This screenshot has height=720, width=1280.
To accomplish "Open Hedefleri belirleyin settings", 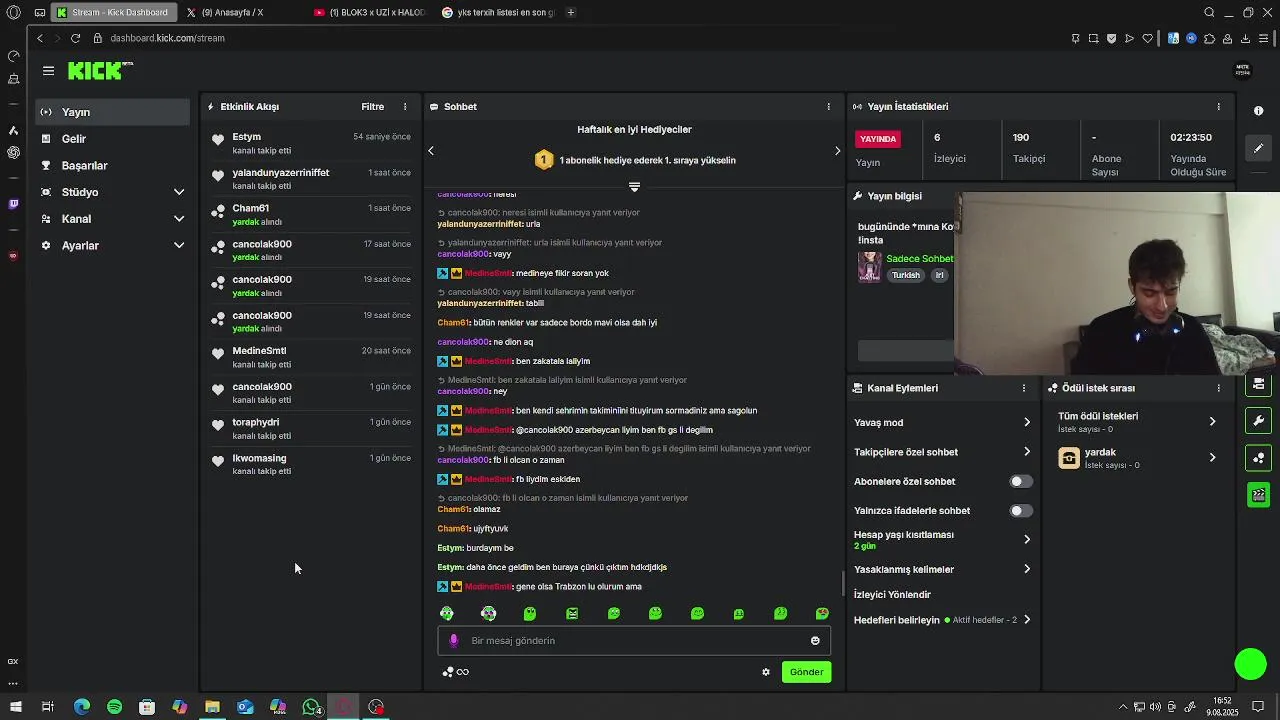I will pyautogui.click(x=942, y=620).
